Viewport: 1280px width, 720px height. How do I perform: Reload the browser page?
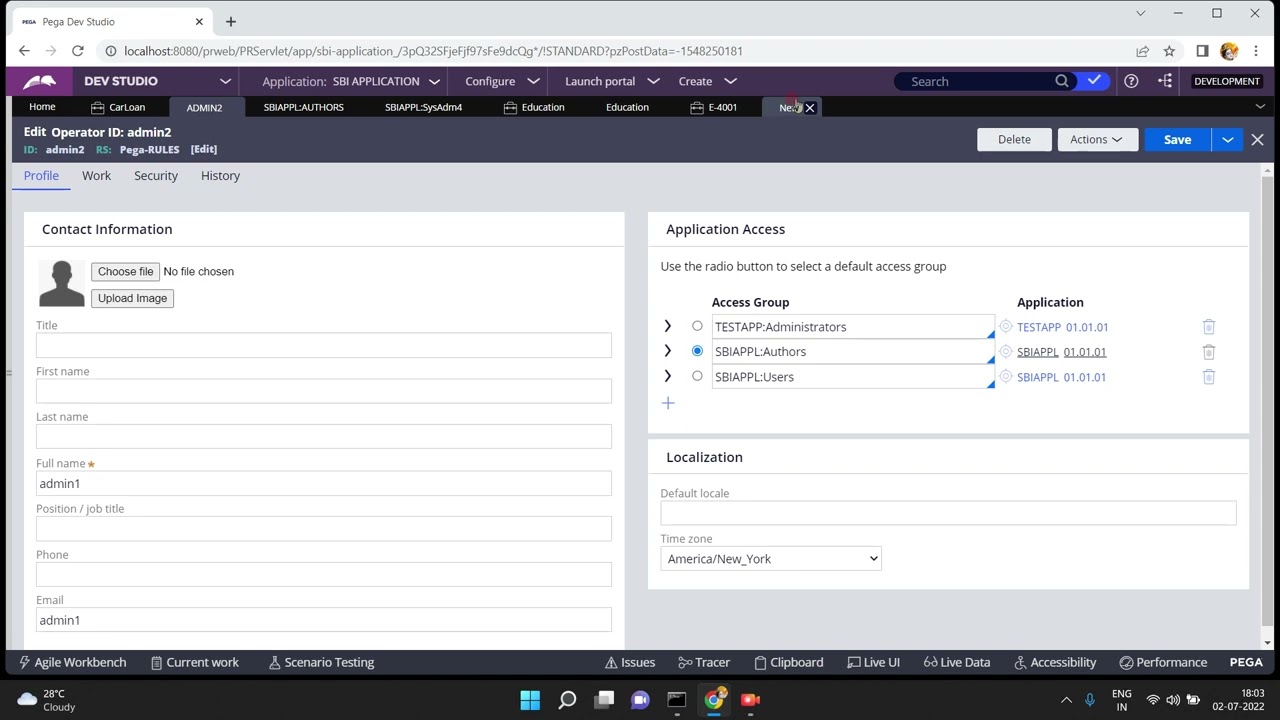pos(77,51)
